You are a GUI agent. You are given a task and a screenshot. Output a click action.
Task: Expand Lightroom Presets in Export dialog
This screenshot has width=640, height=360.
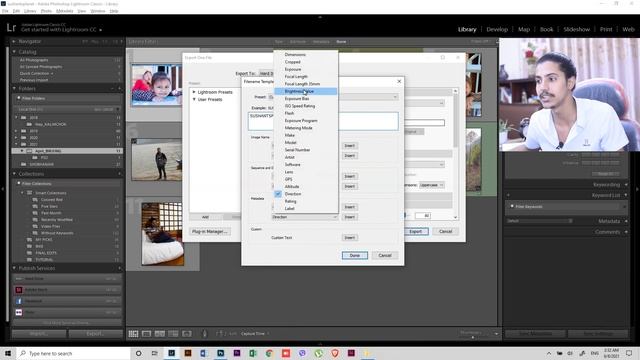click(x=194, y=92)
